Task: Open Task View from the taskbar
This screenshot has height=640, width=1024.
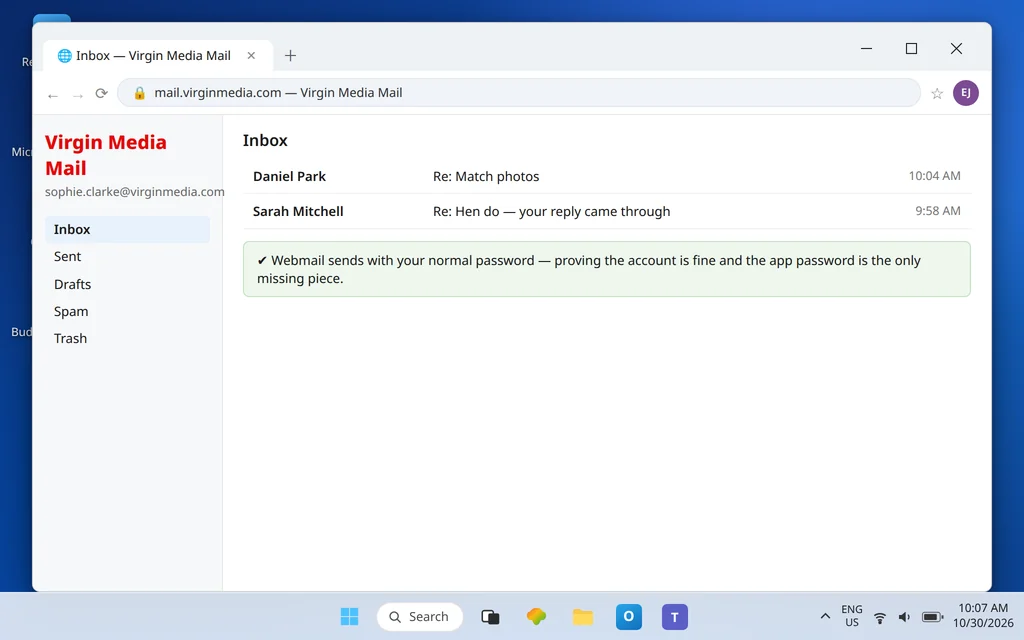Action: 490,616
